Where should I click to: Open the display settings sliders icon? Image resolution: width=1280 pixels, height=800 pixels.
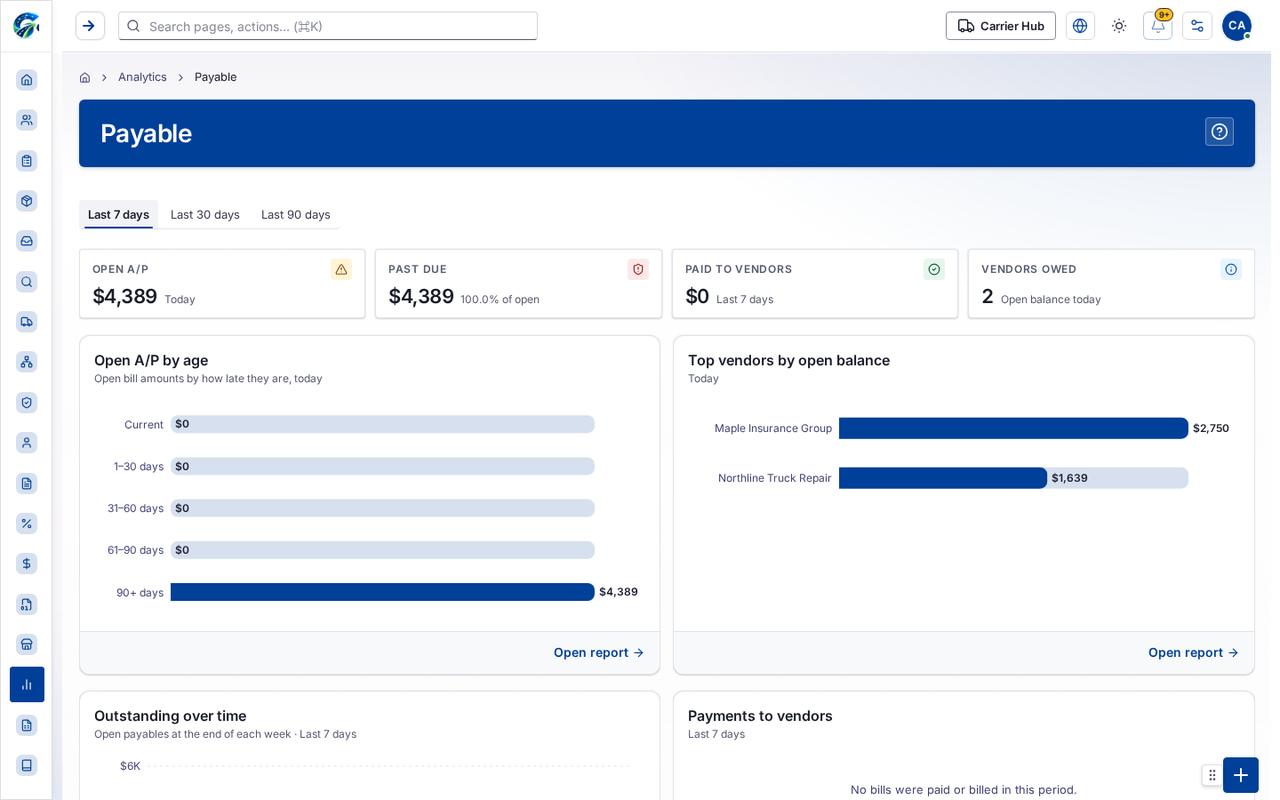tap(1197, 26)
